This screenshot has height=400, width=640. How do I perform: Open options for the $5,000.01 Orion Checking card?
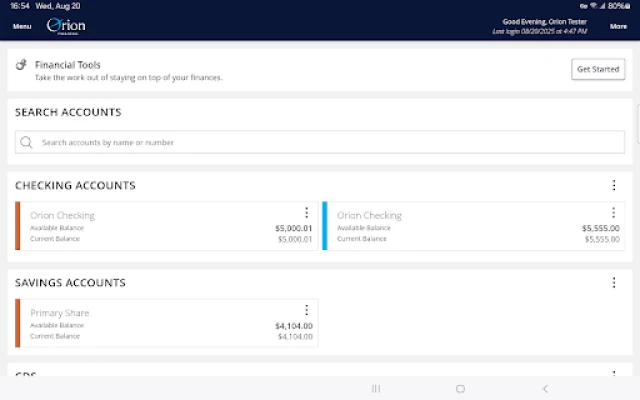click(306, 212)
